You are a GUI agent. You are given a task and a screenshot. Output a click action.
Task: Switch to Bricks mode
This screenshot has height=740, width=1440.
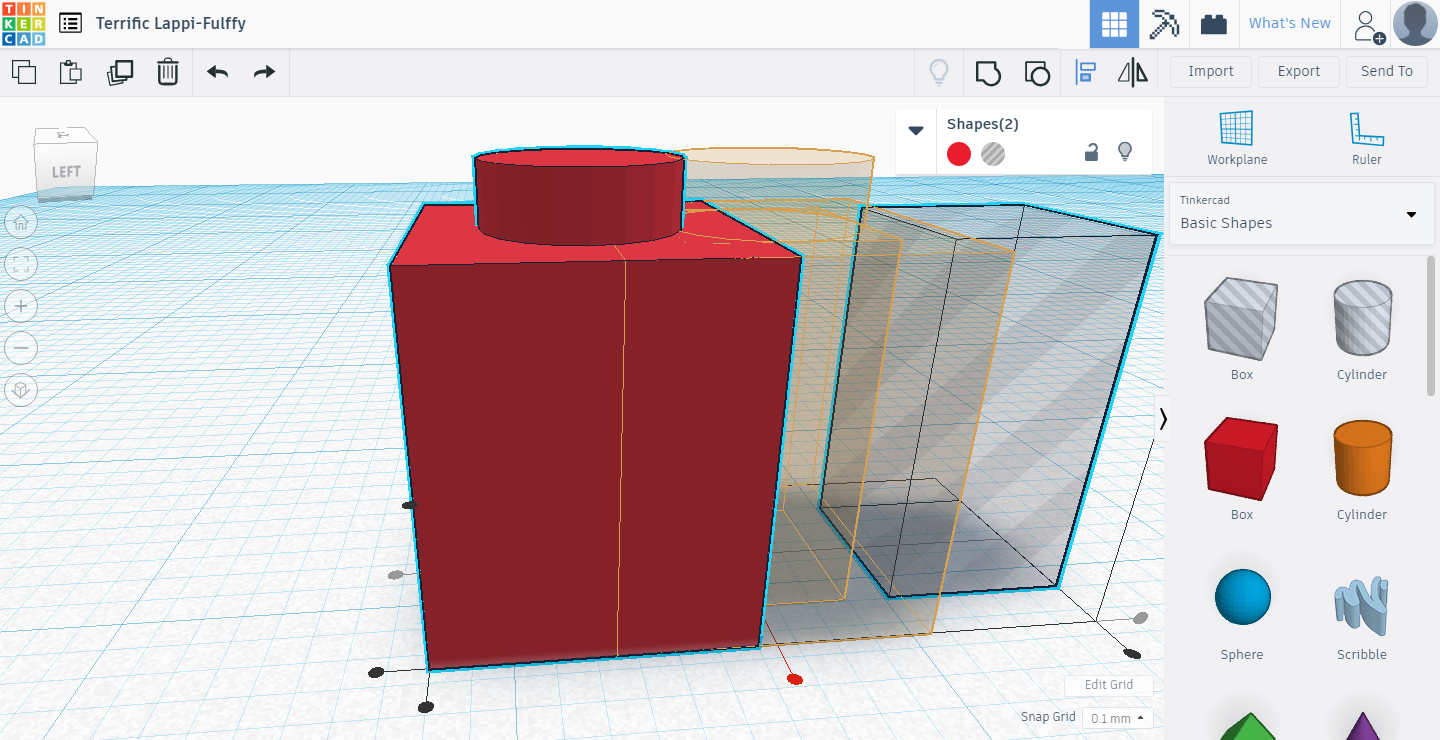(x=1214, y=24)
